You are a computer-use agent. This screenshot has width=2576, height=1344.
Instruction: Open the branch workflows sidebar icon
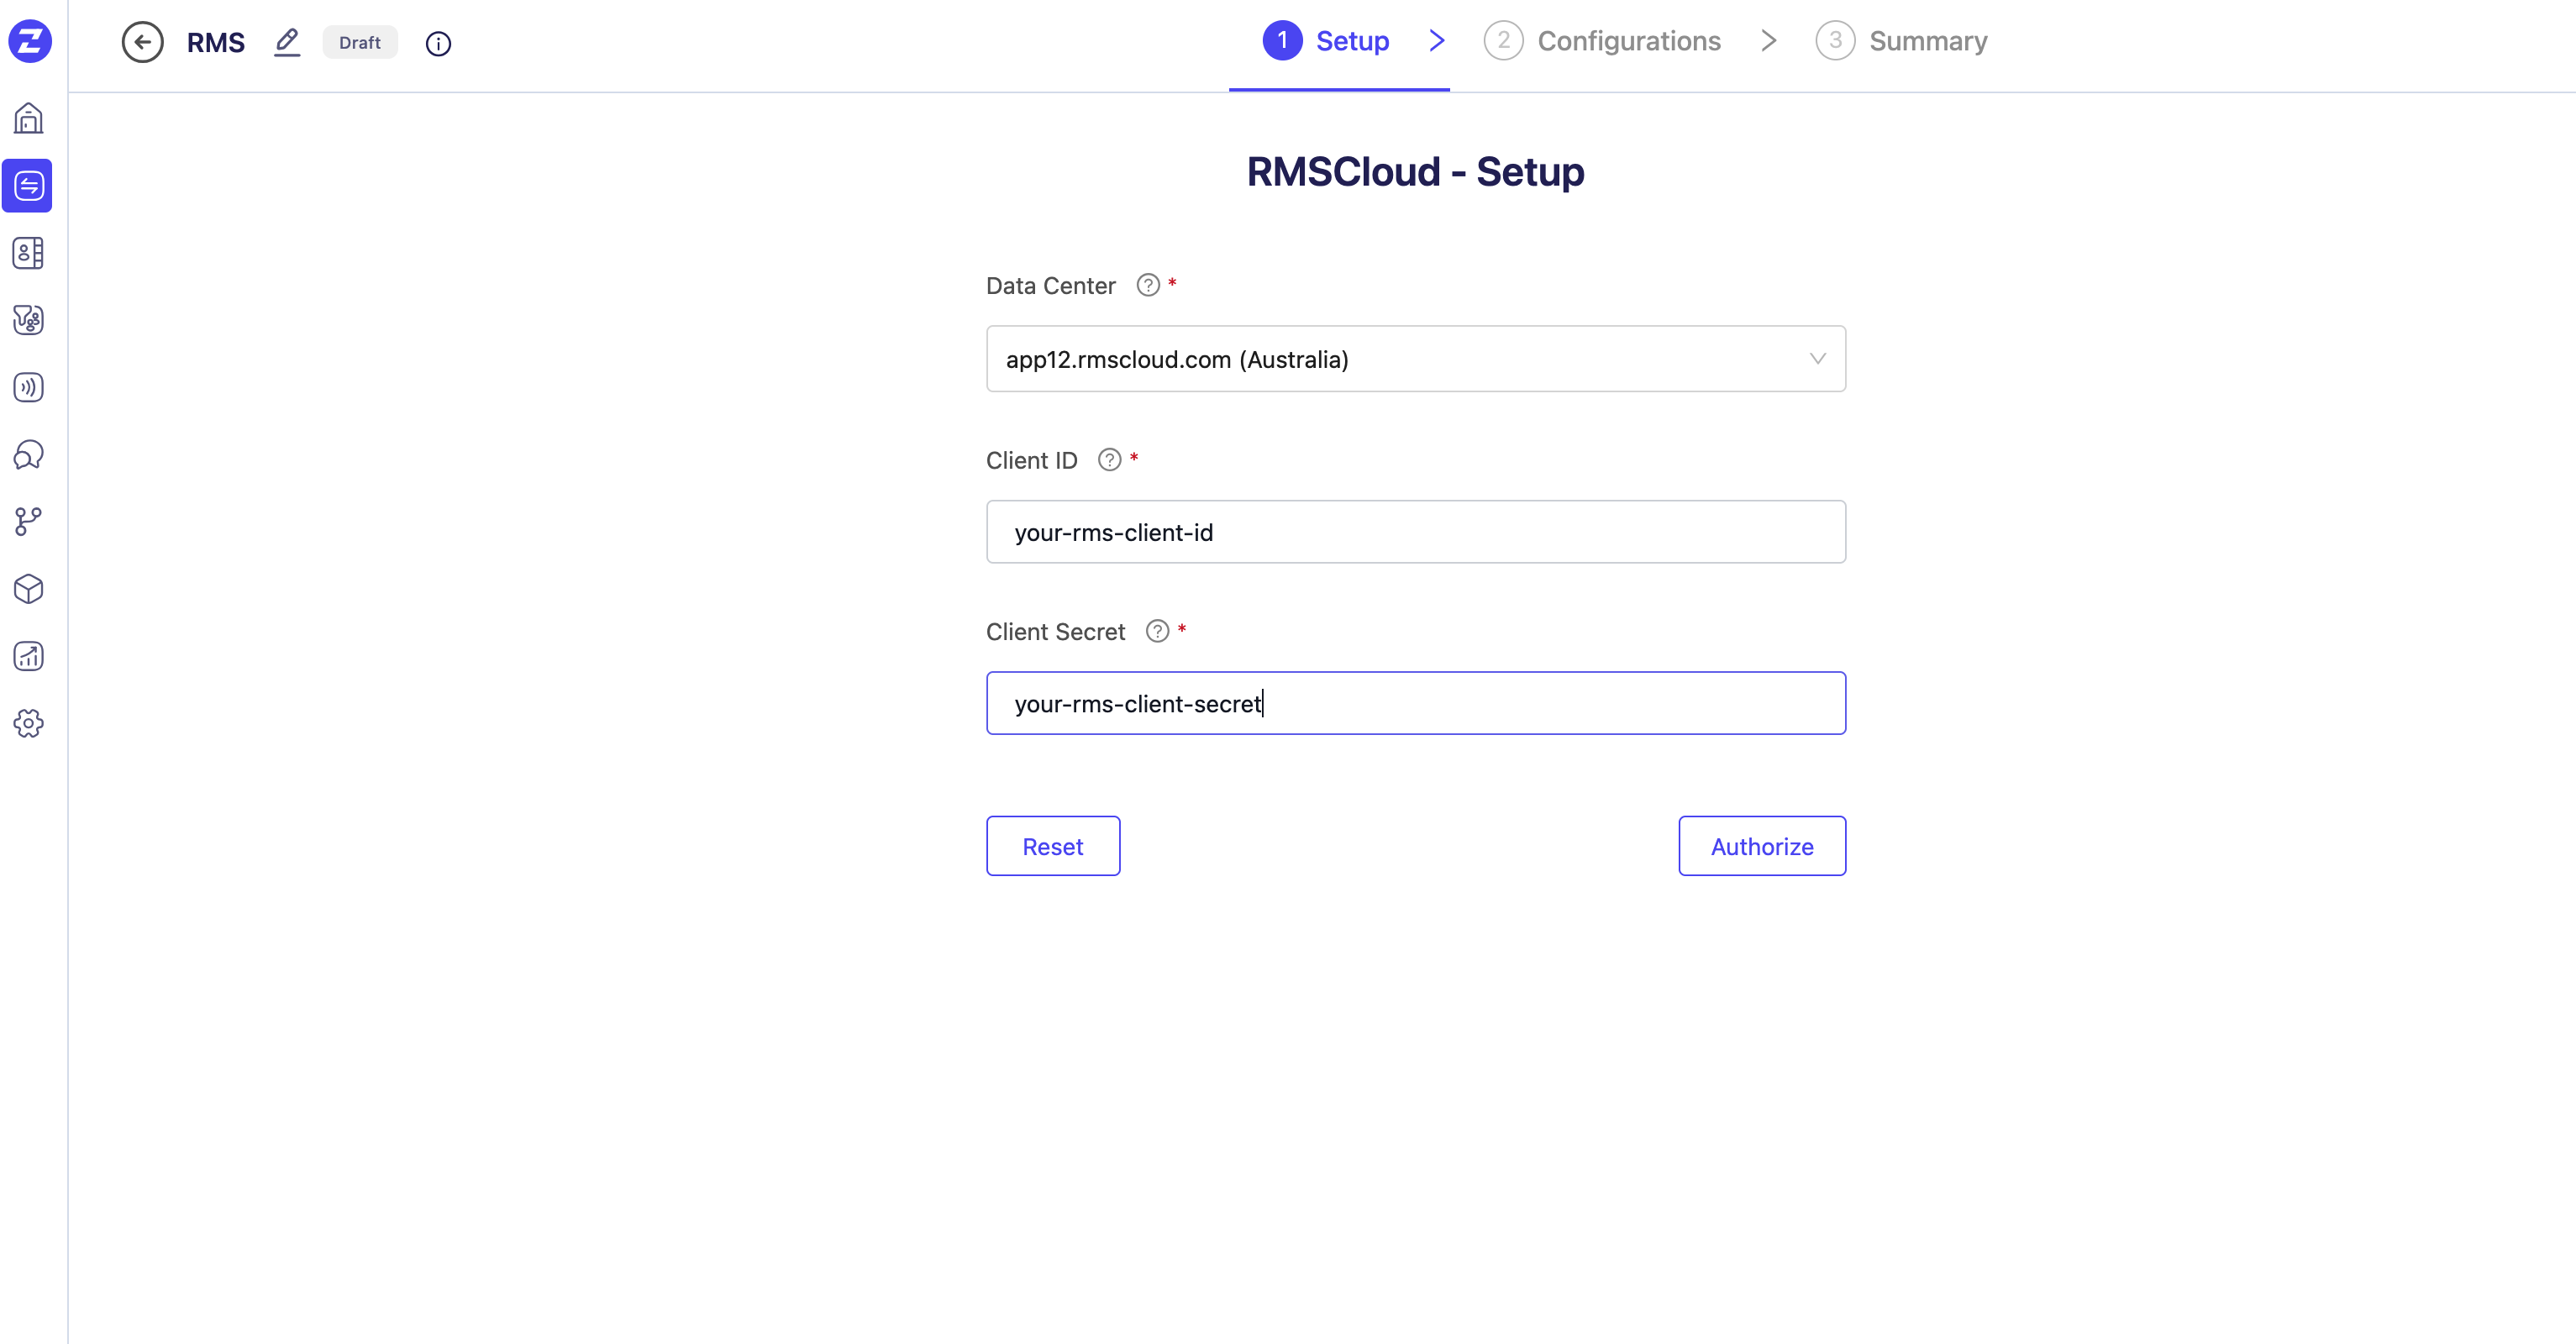click(28, 521)
